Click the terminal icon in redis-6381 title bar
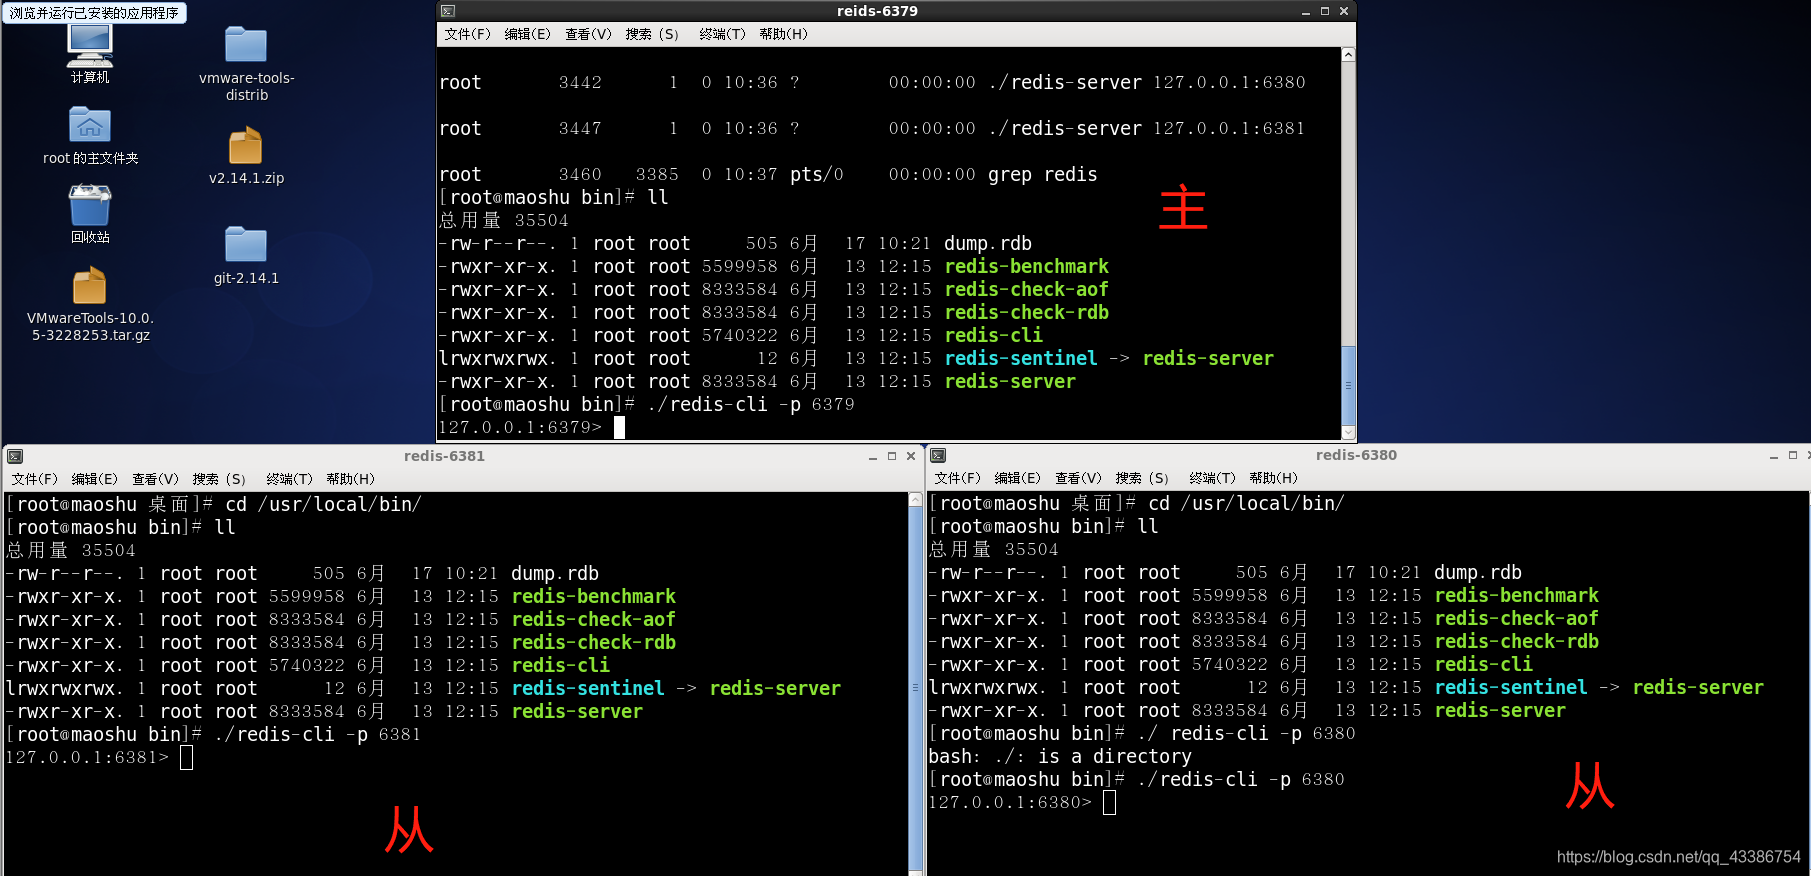This screenshot has width=1811, height=876. pos(15,456)
